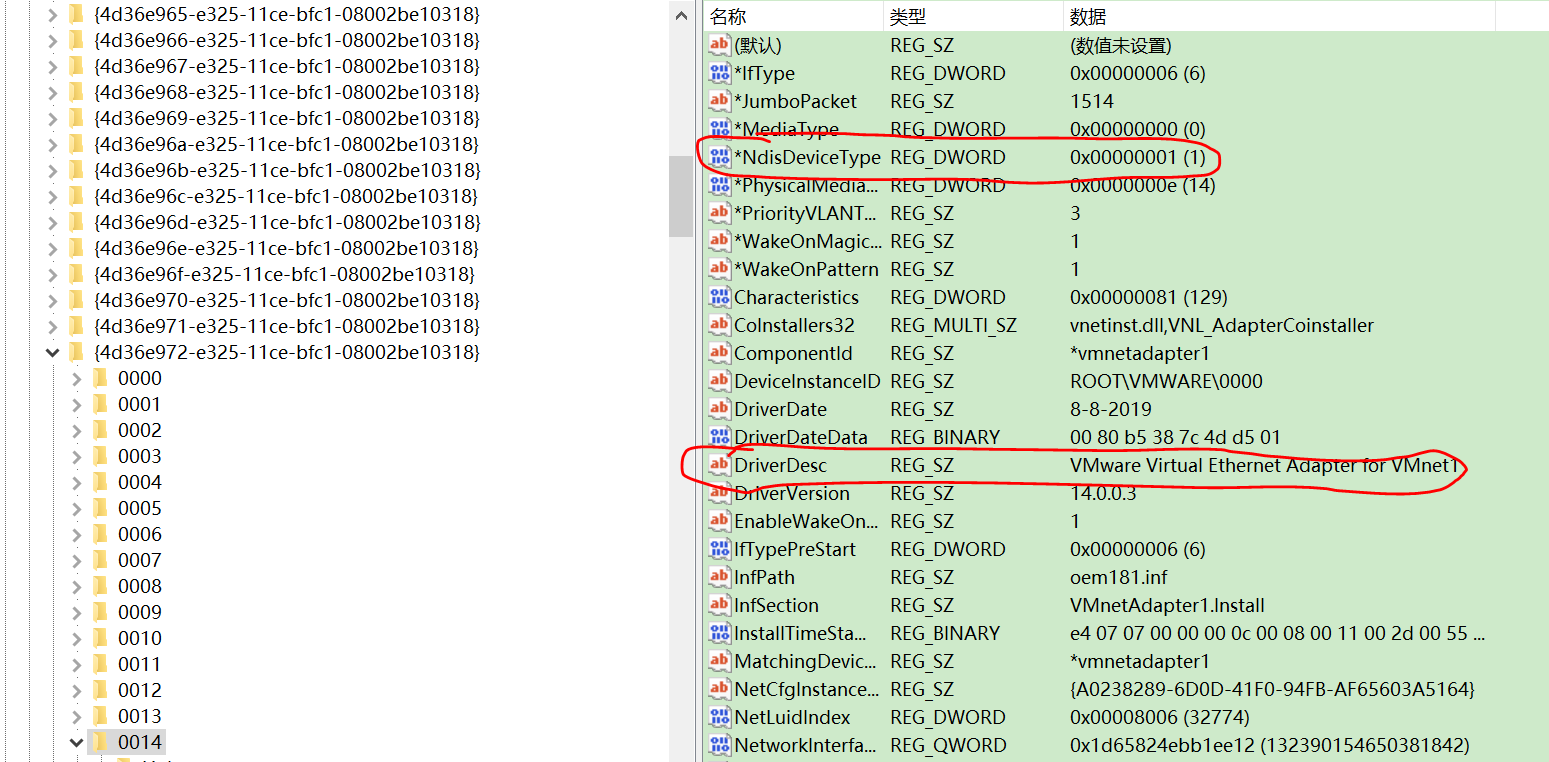Click data '0x00008006 (32774)'

click(x=1159, y=717)
